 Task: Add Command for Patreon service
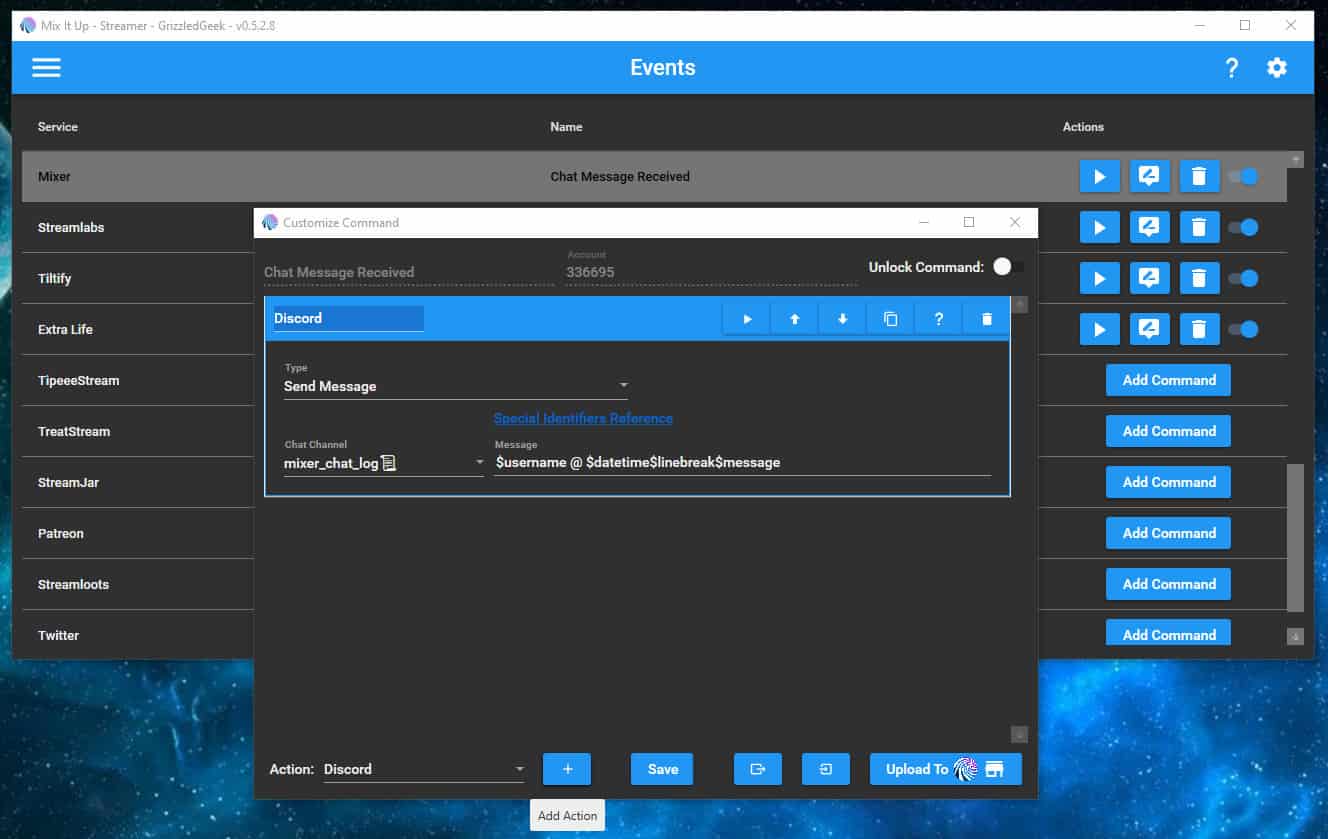tap(1168, 533)
